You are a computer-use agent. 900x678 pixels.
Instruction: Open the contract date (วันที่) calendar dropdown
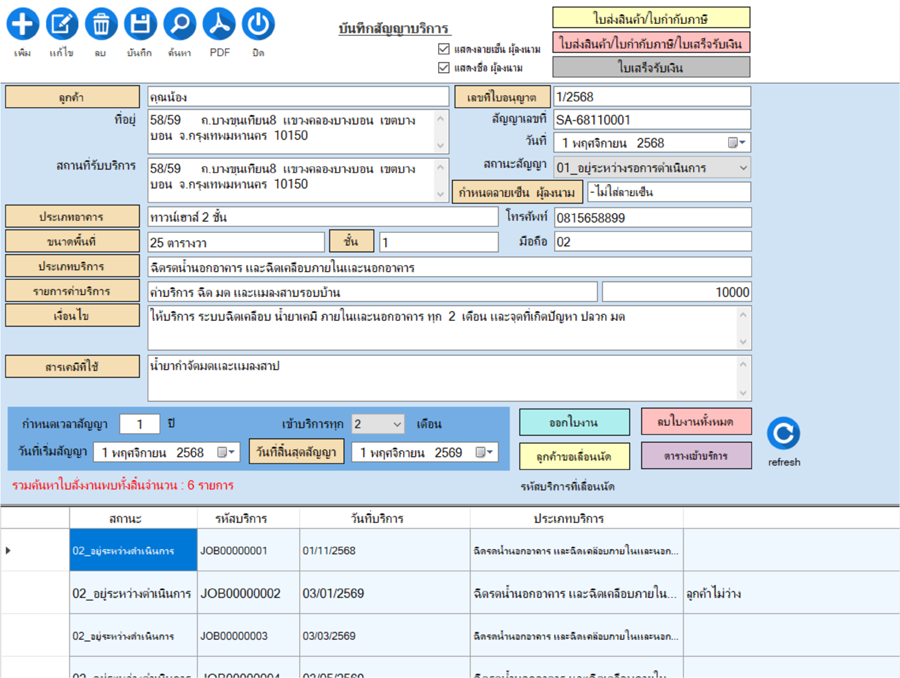click(x=736, y=143)
